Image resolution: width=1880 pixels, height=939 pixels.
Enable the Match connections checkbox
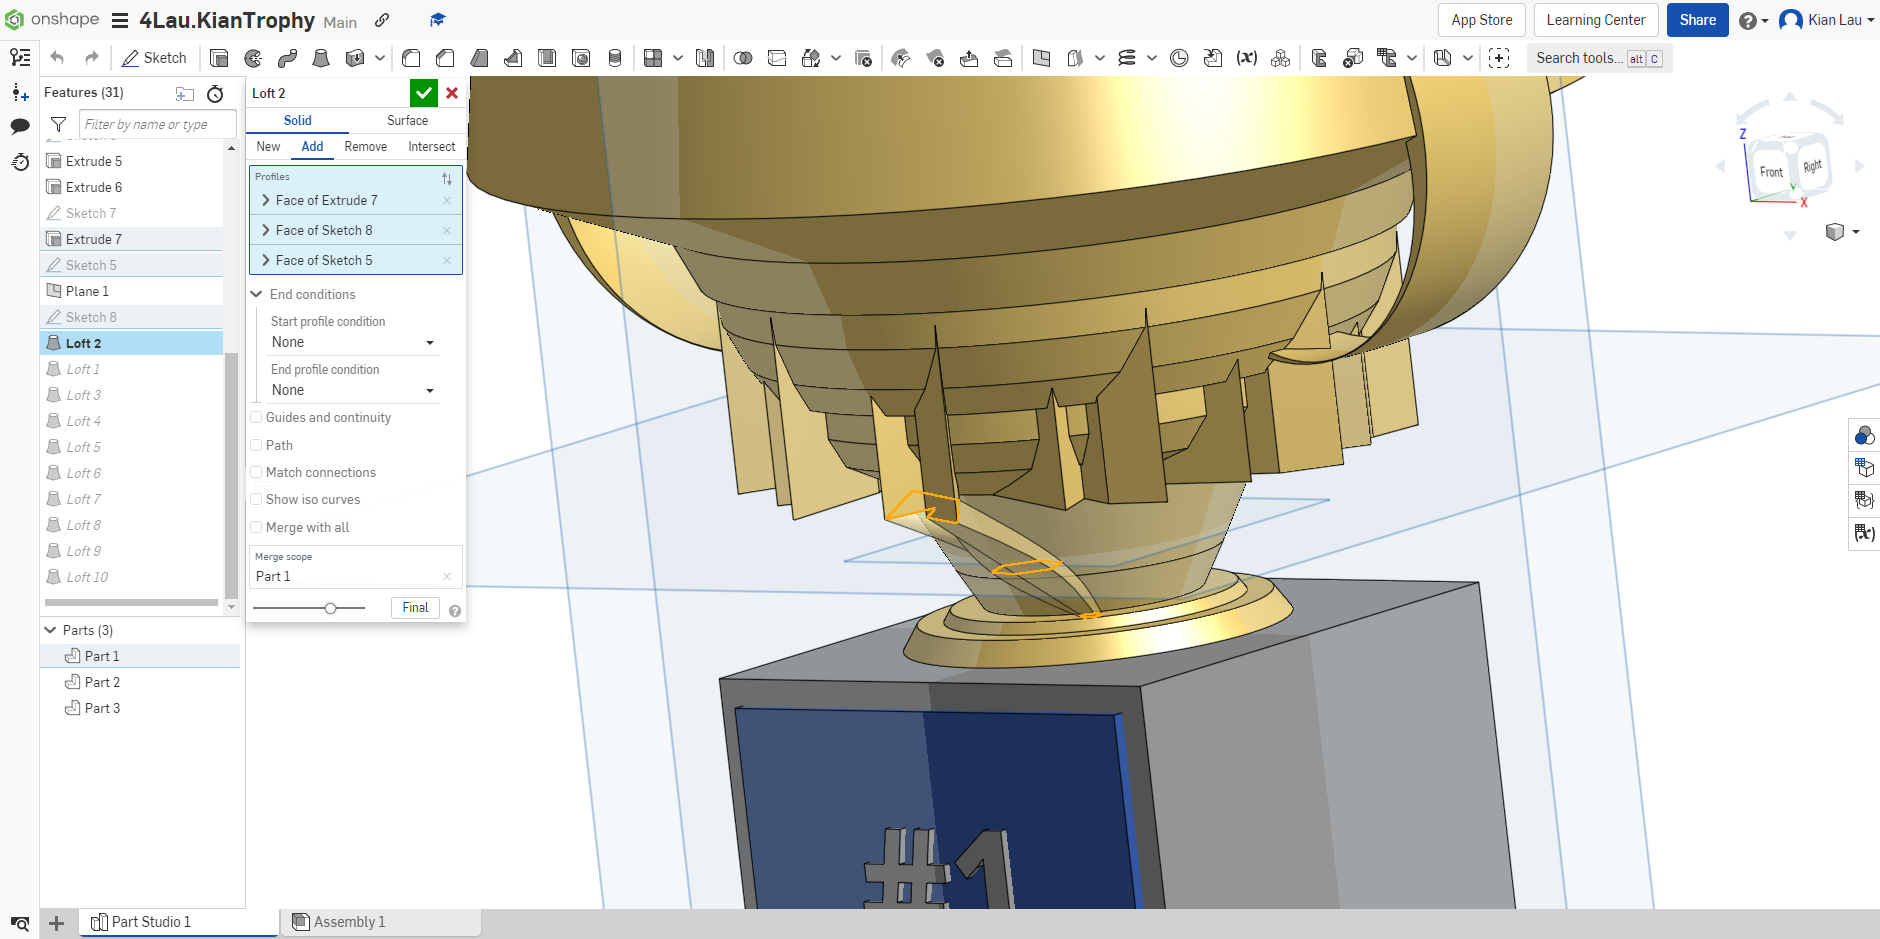pos(256,472)
